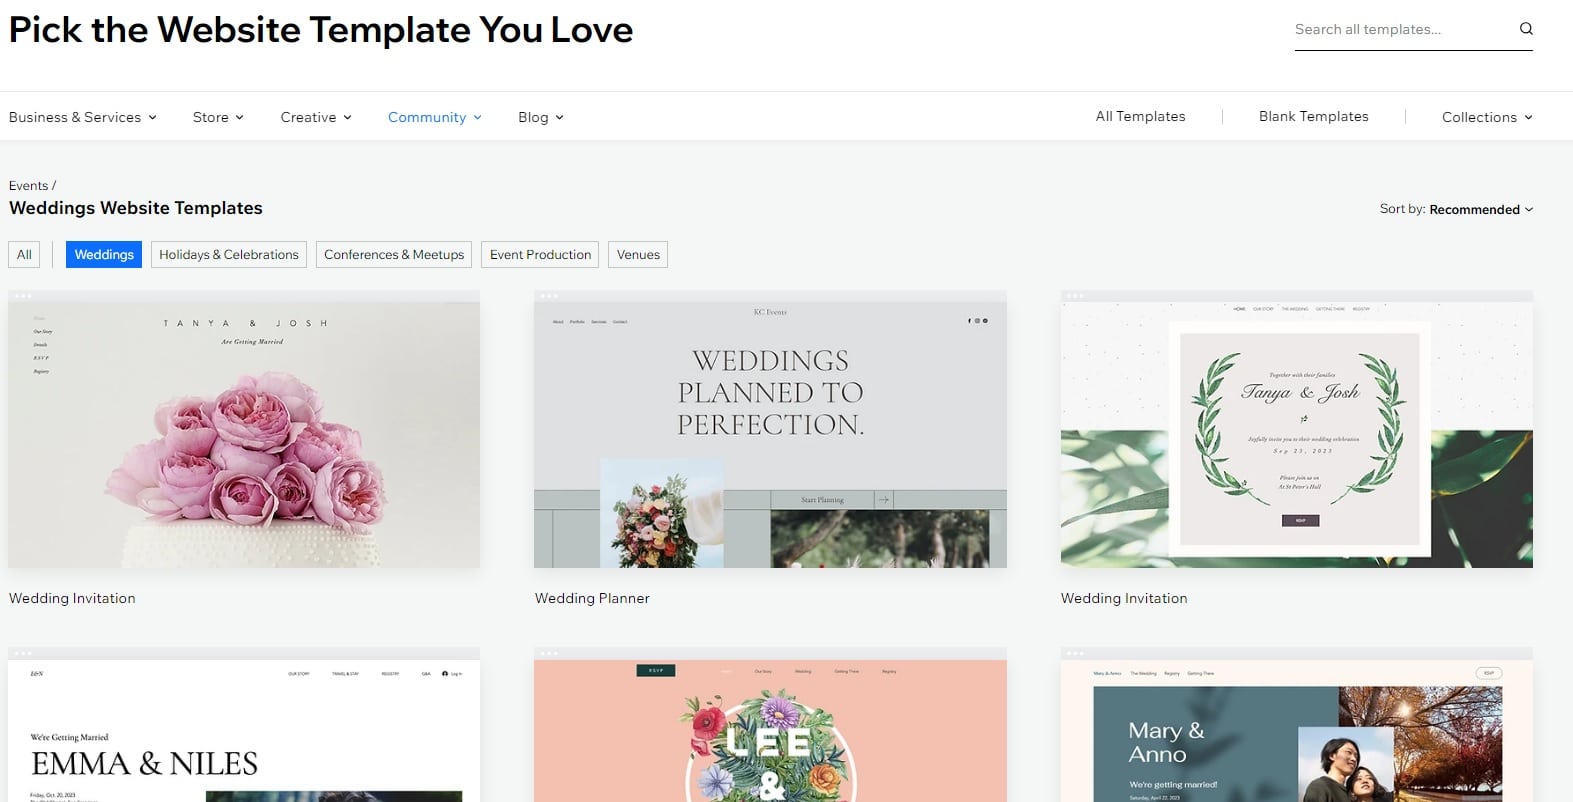Click the Events breadcrumb link

pyautogui.click(x=28, y=185)
